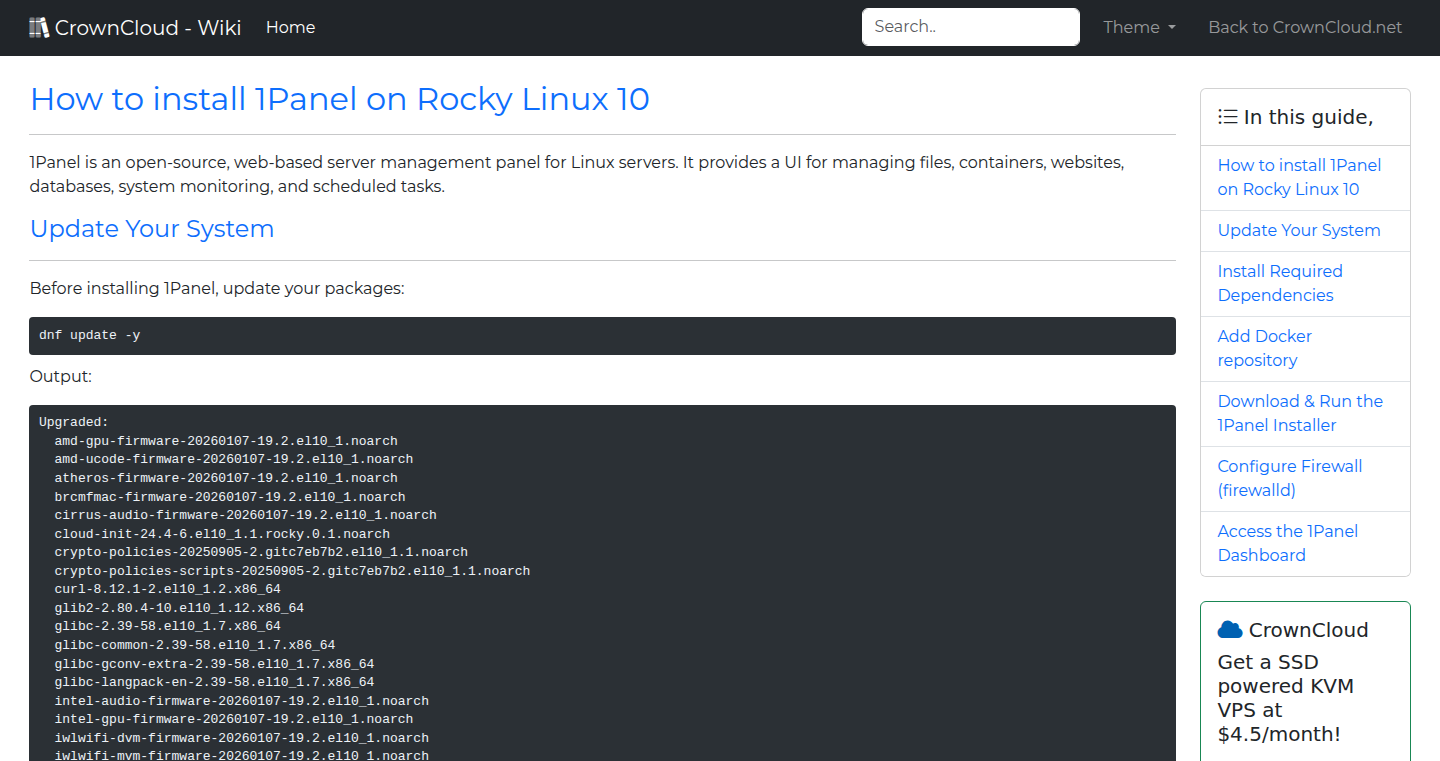The width and height of the screenshot is (1440, 761).
Task: Follow the Back to CrownCloud.net link
Action: click(x=1305, y=27)
